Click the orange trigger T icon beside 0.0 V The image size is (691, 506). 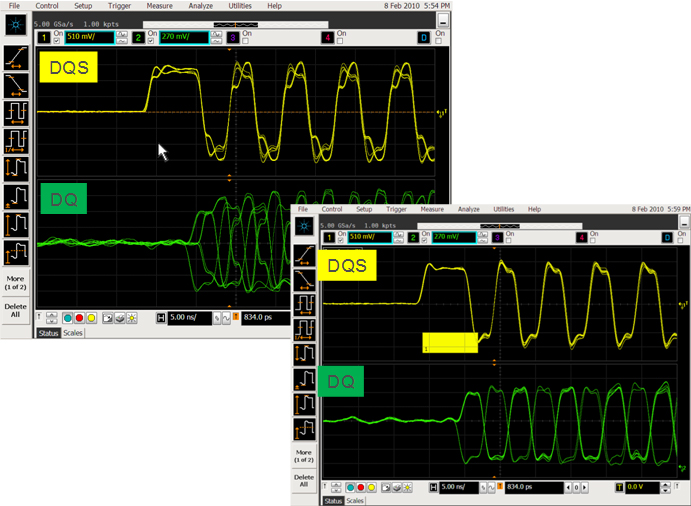[621, 487]
